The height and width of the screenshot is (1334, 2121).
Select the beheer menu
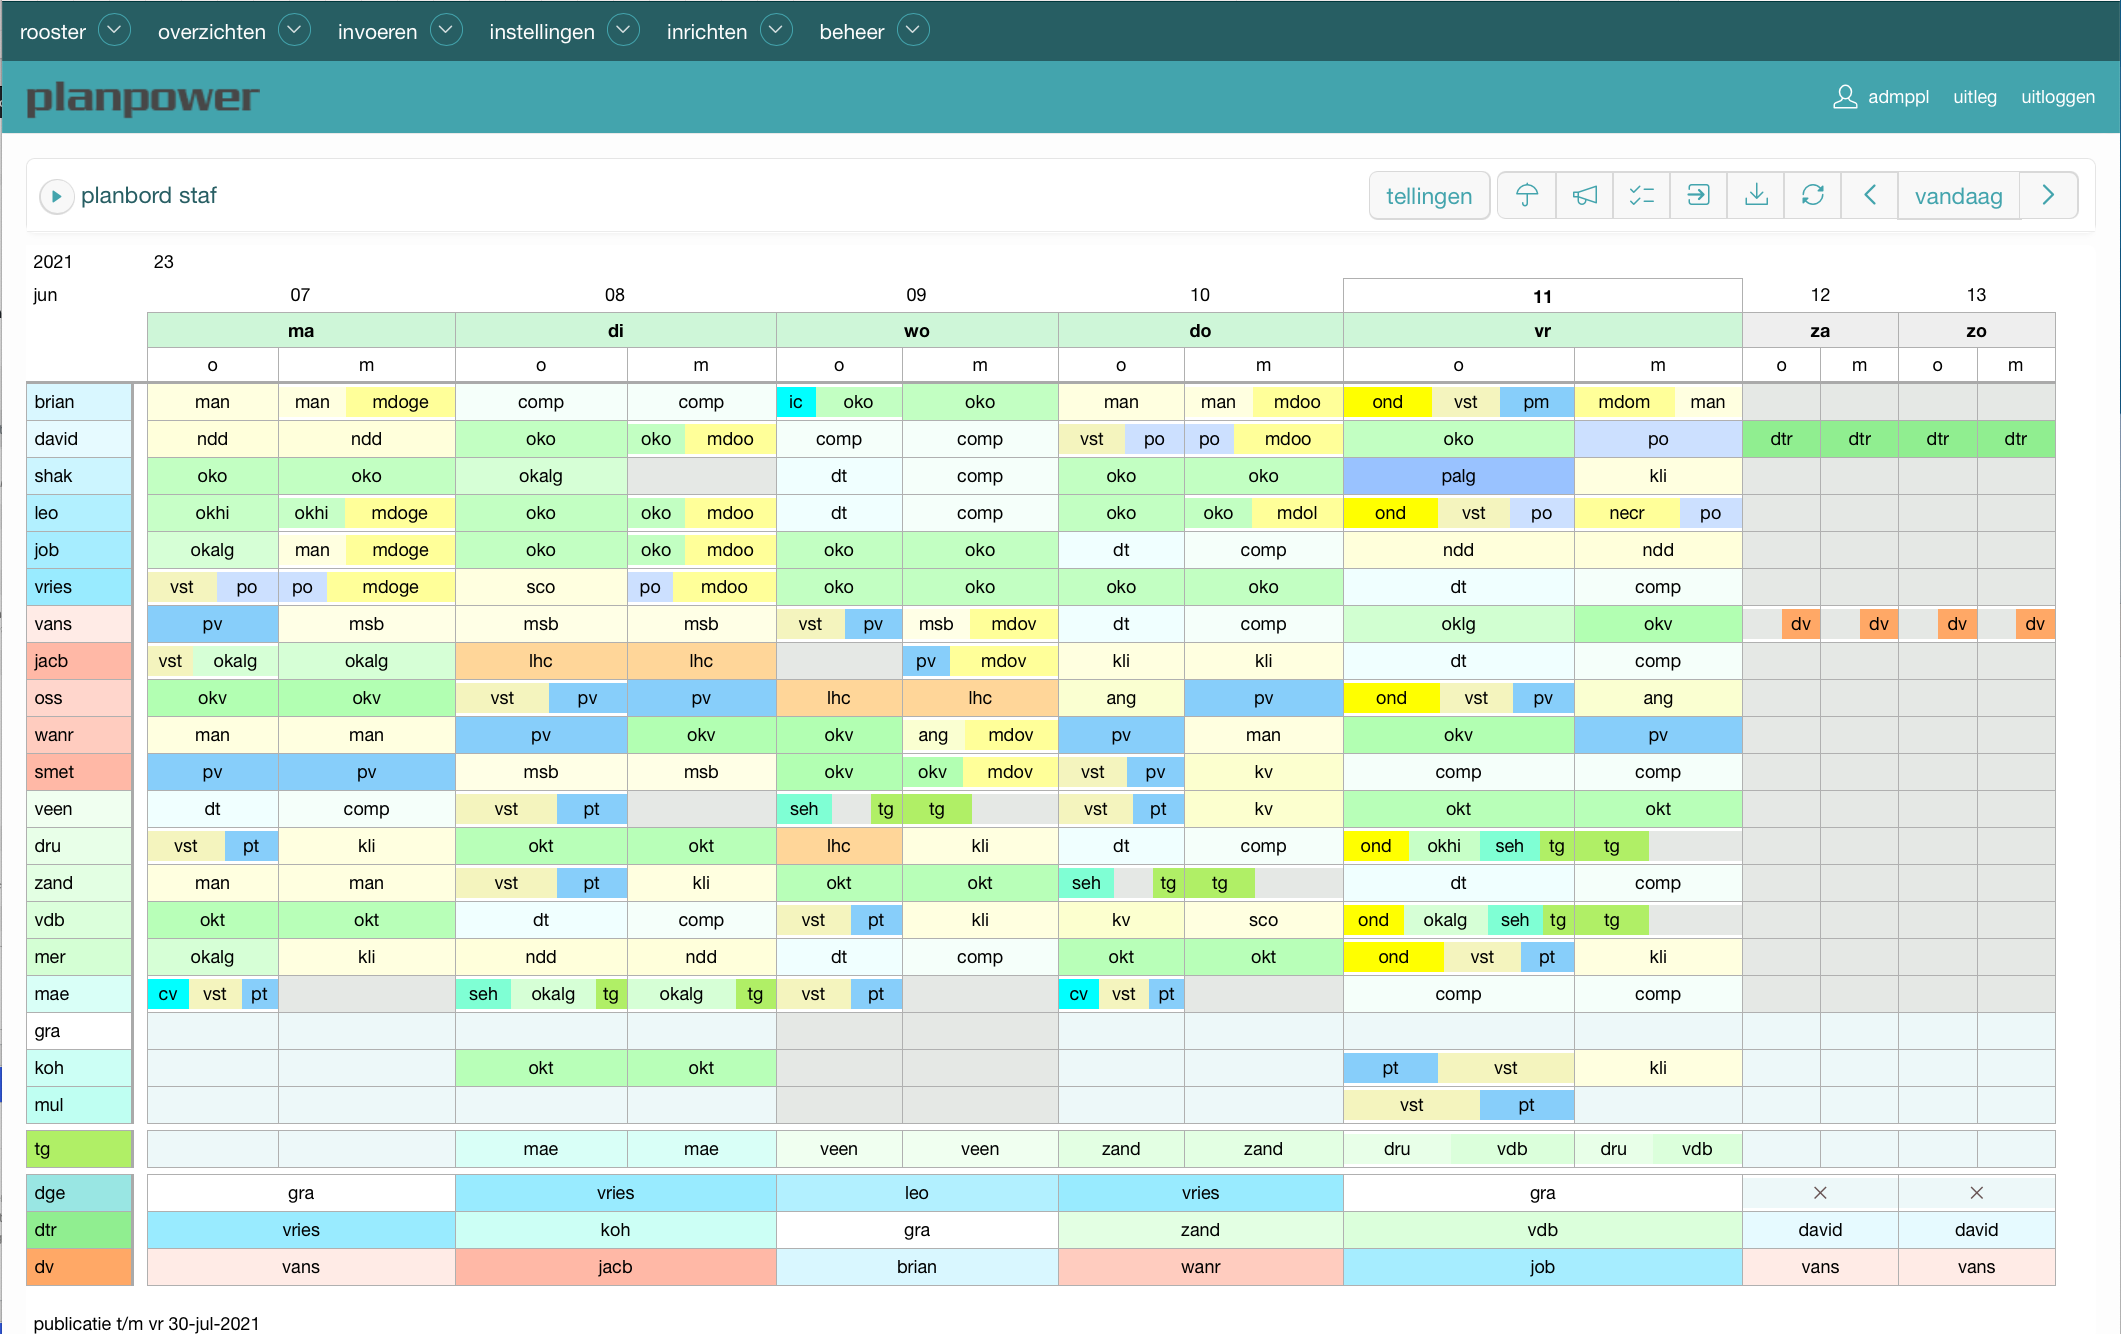(x=852, y=32)
